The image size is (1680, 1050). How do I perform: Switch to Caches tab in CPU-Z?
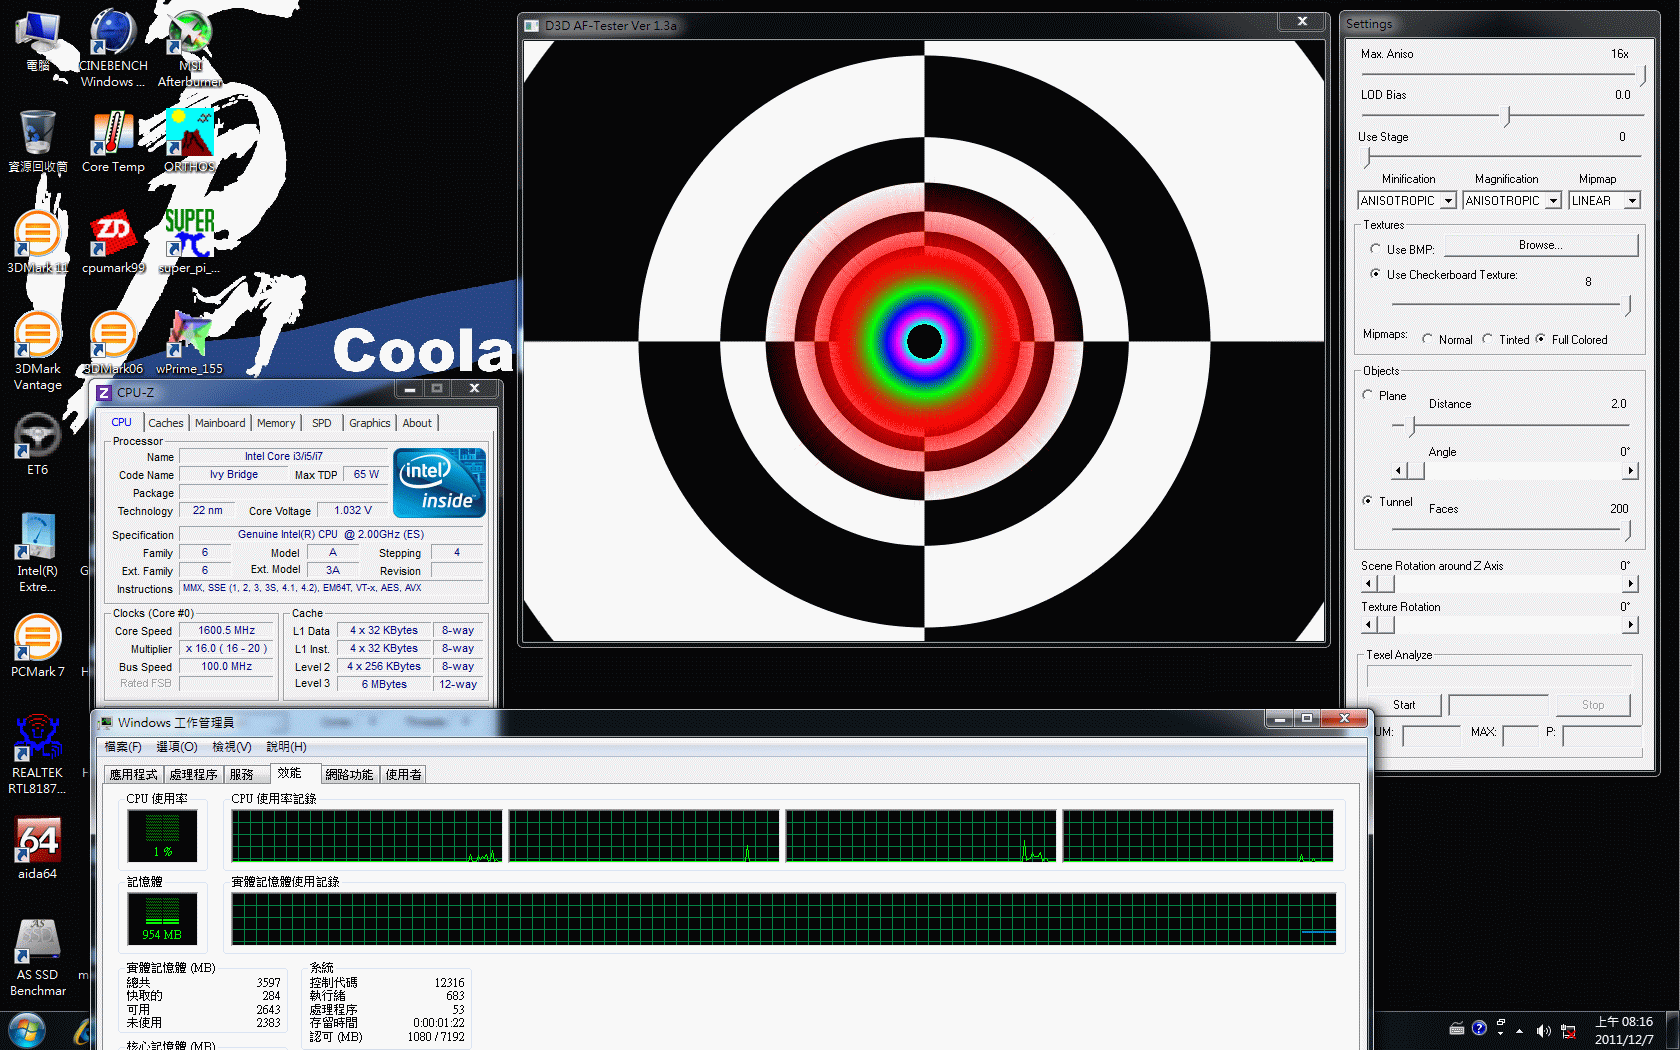pos(166,423)
